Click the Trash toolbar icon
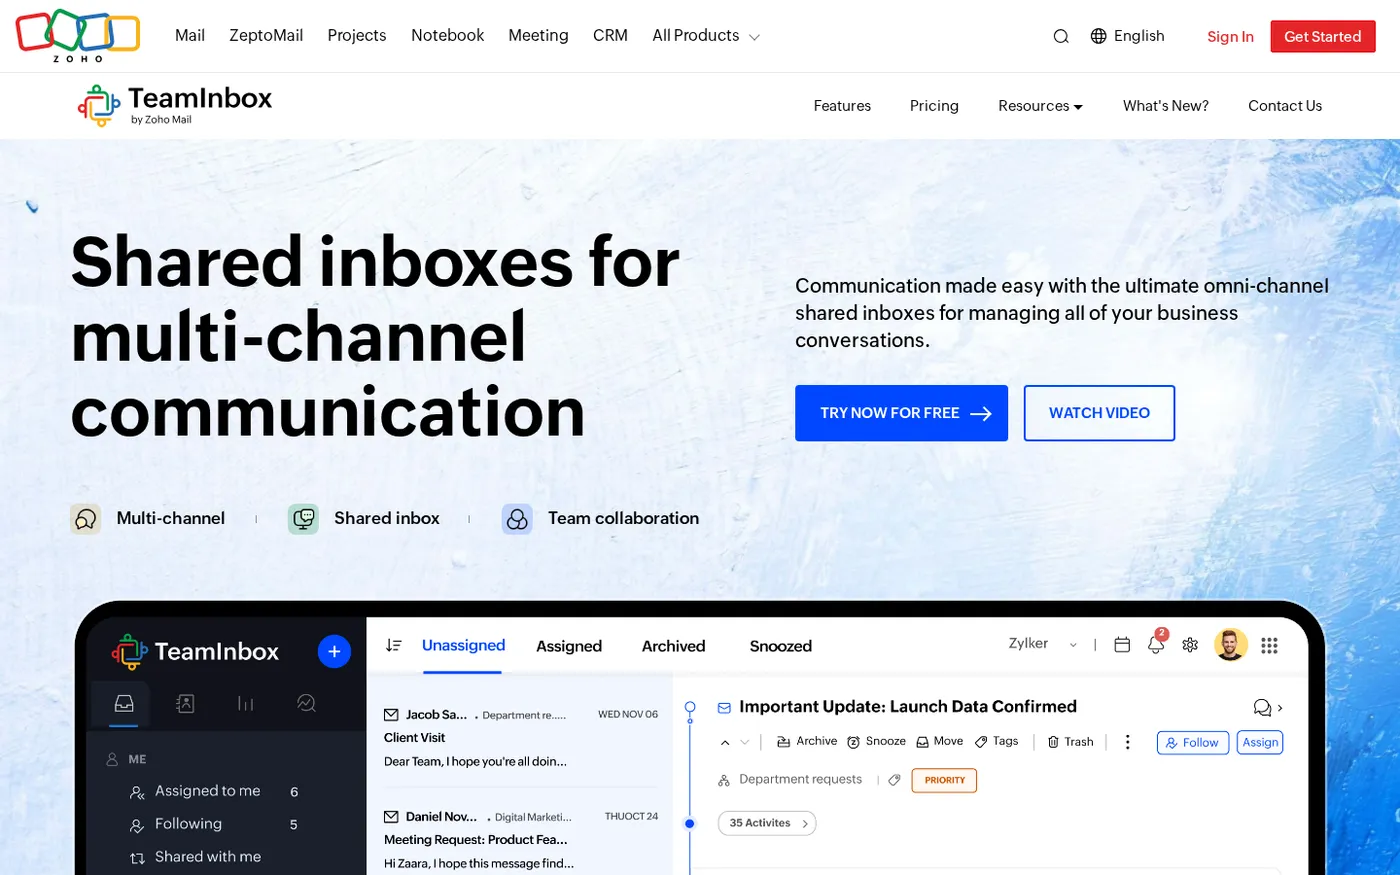The image size is (1400, 875). coord(1053,742)
